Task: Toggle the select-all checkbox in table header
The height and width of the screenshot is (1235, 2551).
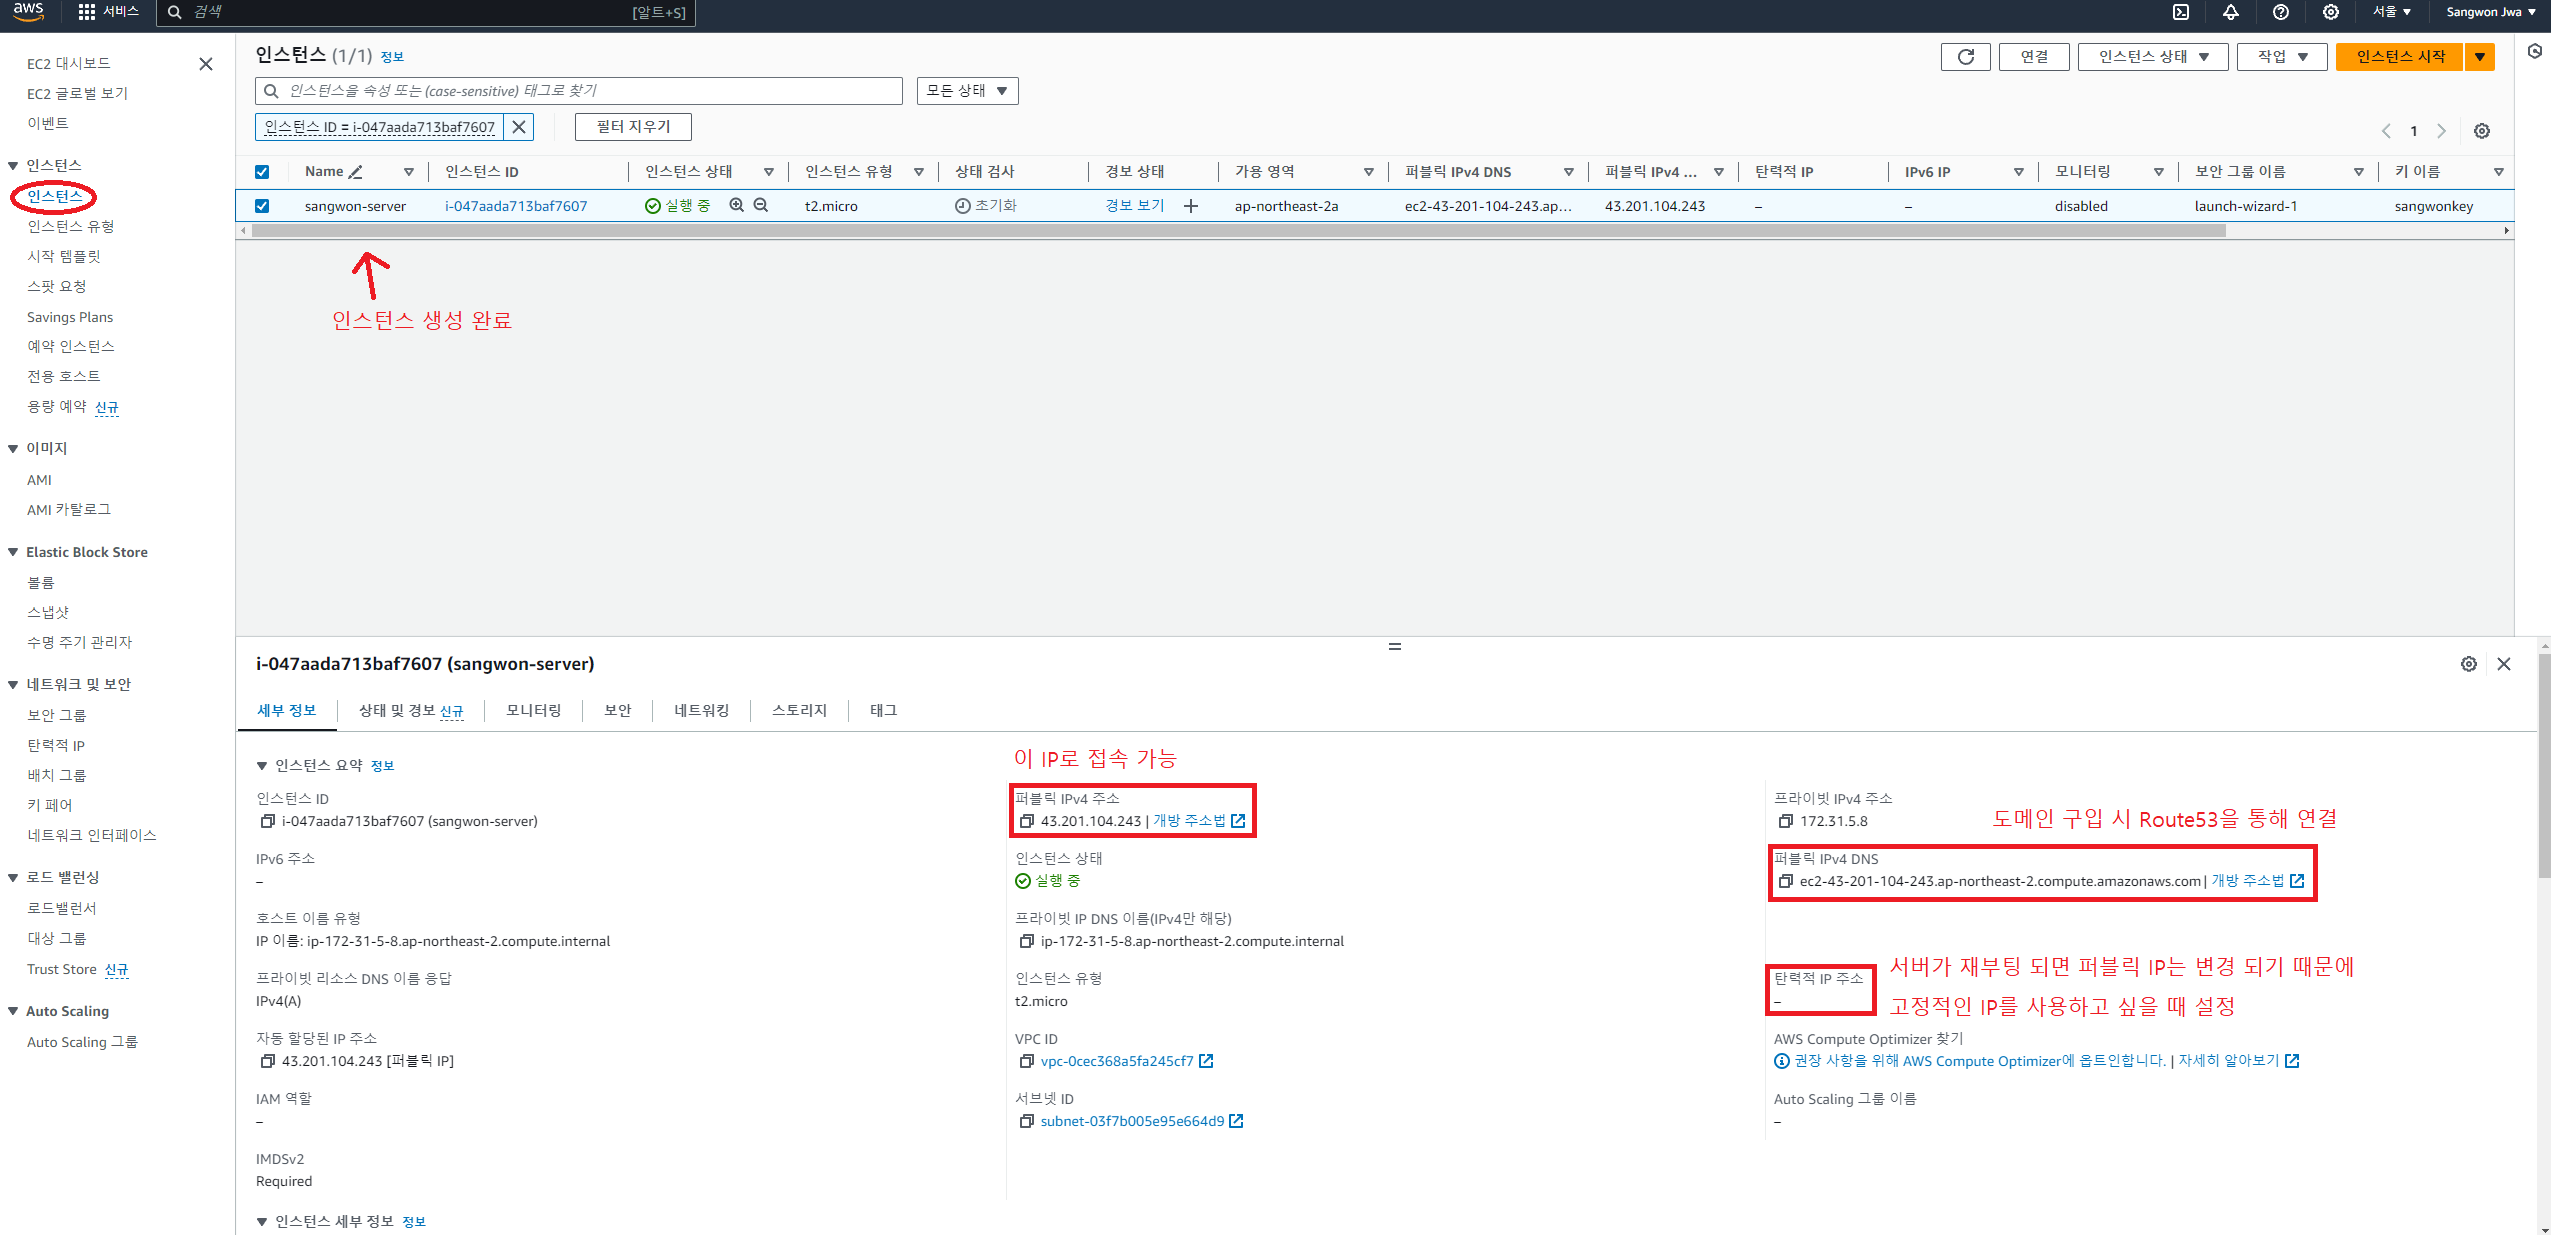Action: (262, 172)
